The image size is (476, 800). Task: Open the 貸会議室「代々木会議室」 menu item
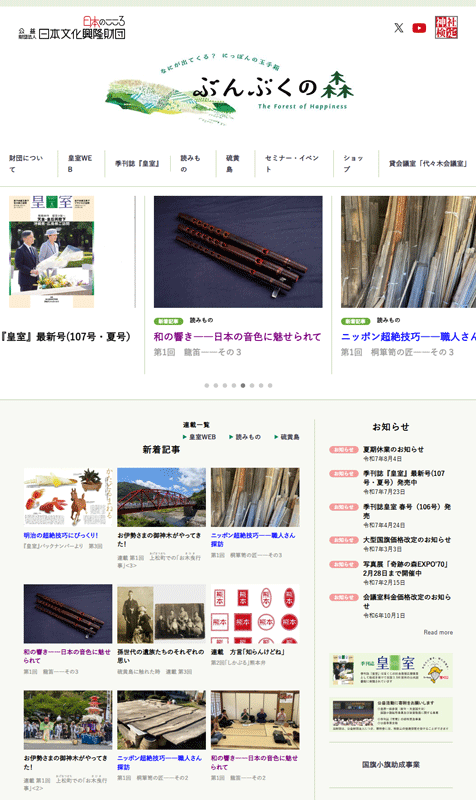tap(428, 164)
